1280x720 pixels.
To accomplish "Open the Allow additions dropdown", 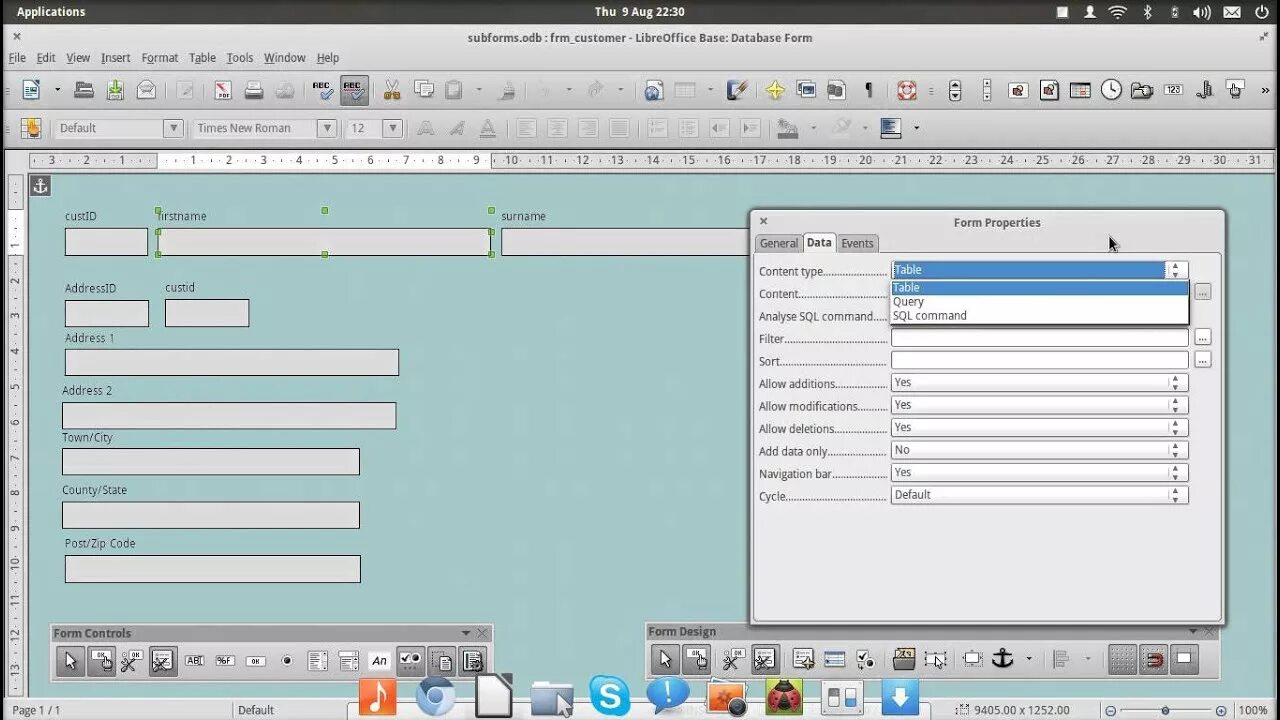I will [1039, 383].
